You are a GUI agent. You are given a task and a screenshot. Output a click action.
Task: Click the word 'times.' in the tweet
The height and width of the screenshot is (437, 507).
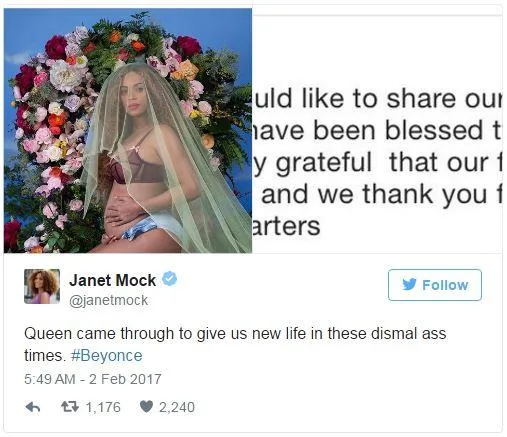tap(45, 356)
